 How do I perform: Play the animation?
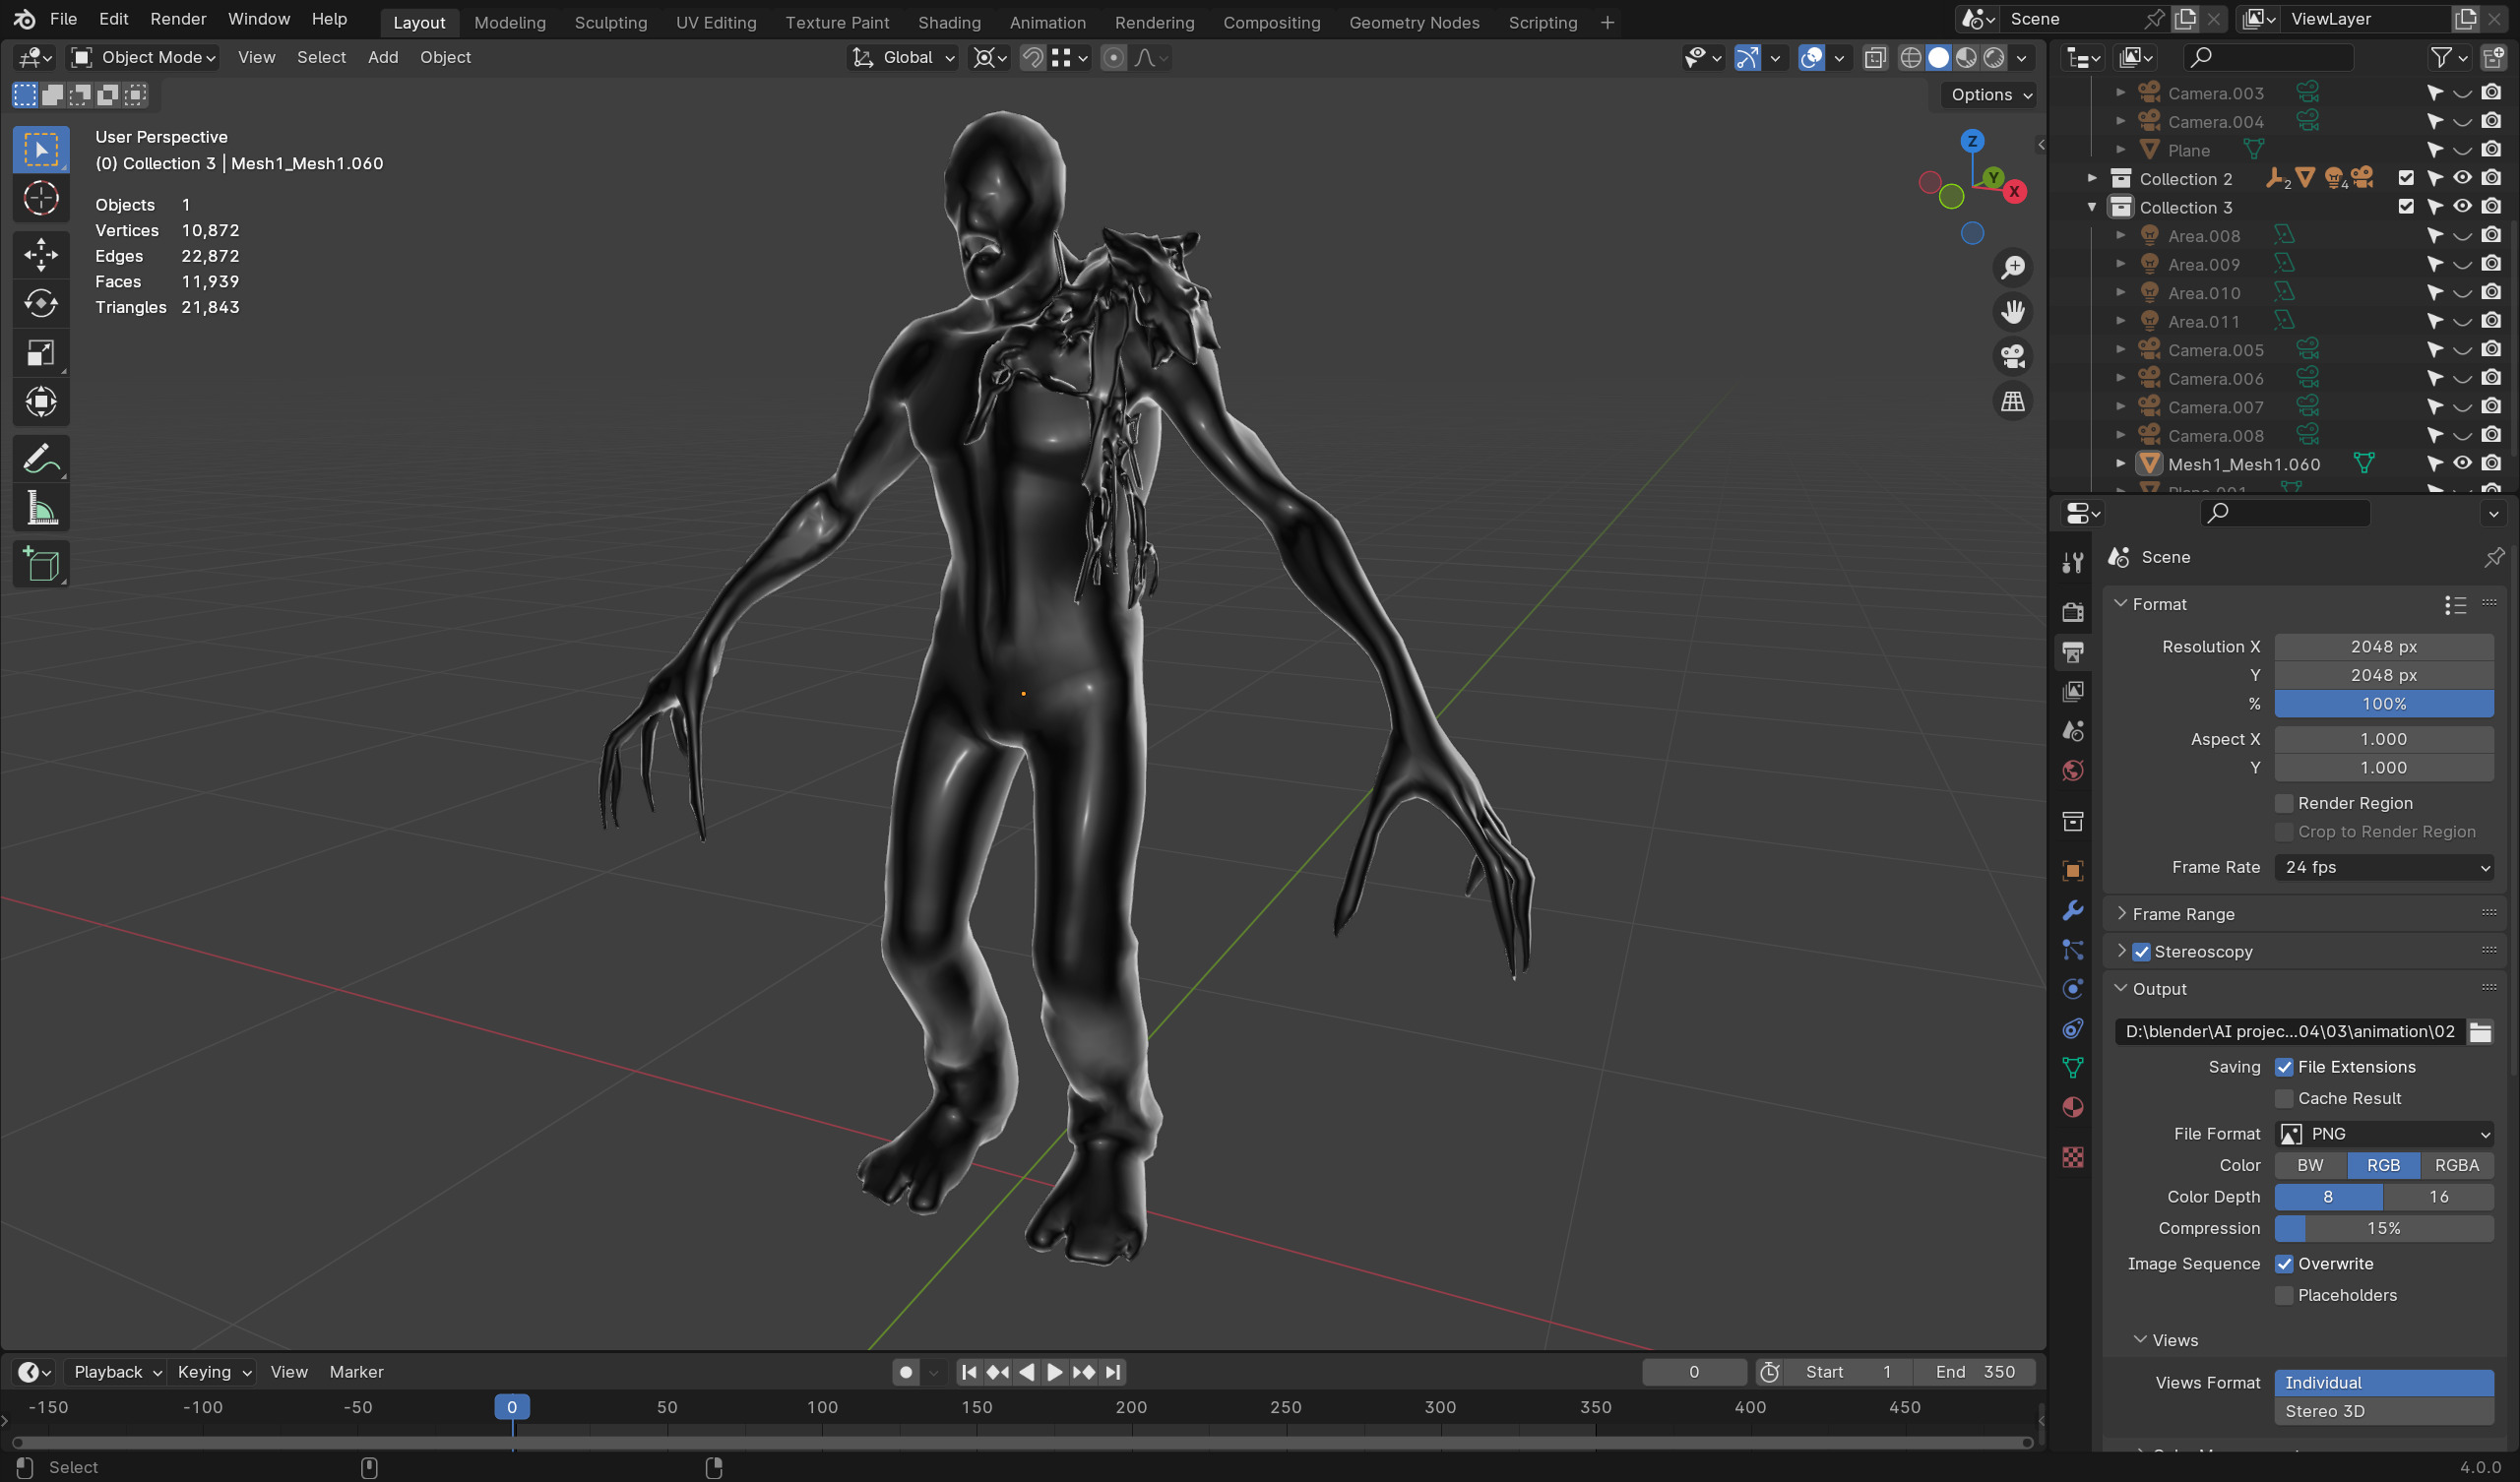pos(1054,1373)
